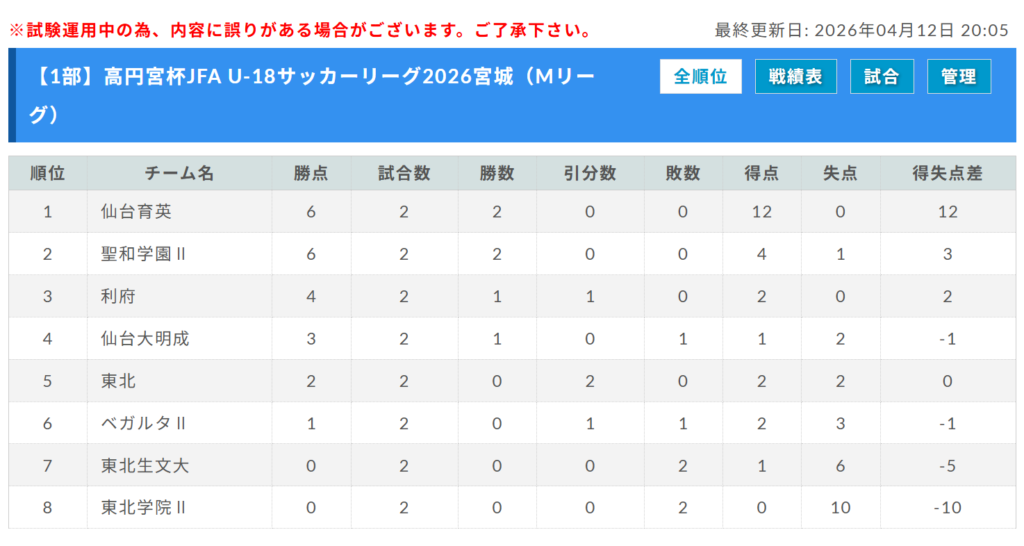Click team name 東北学院 II
This screenshot has height=546, width=1024.
pos(143,508)
